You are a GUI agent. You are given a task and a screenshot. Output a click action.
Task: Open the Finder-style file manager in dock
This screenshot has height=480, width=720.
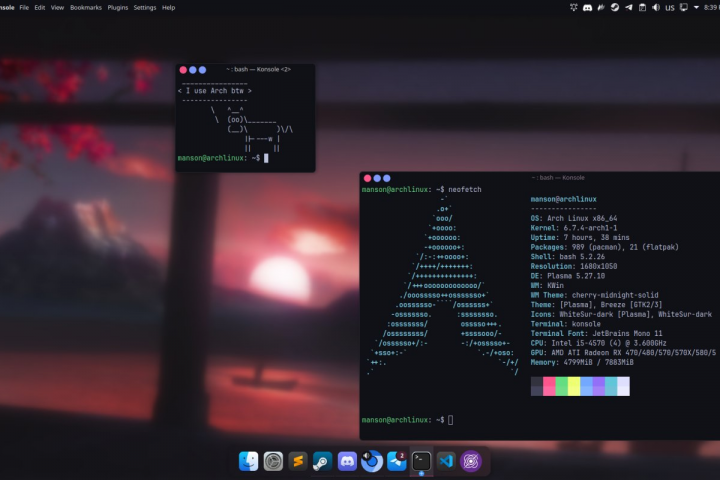pyautogui.click(x=248, y=461)
